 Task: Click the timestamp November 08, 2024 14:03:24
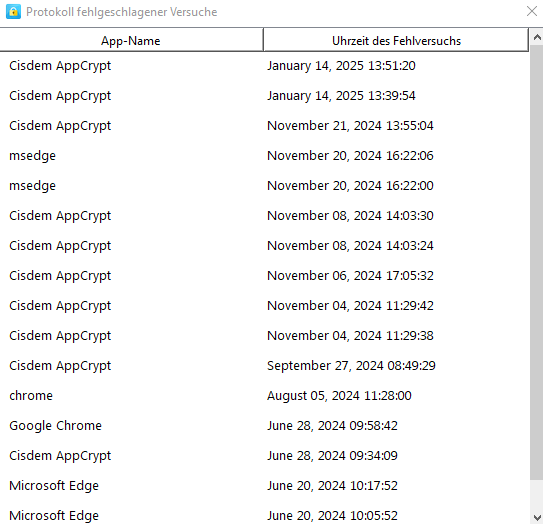(x=350, y=246)
